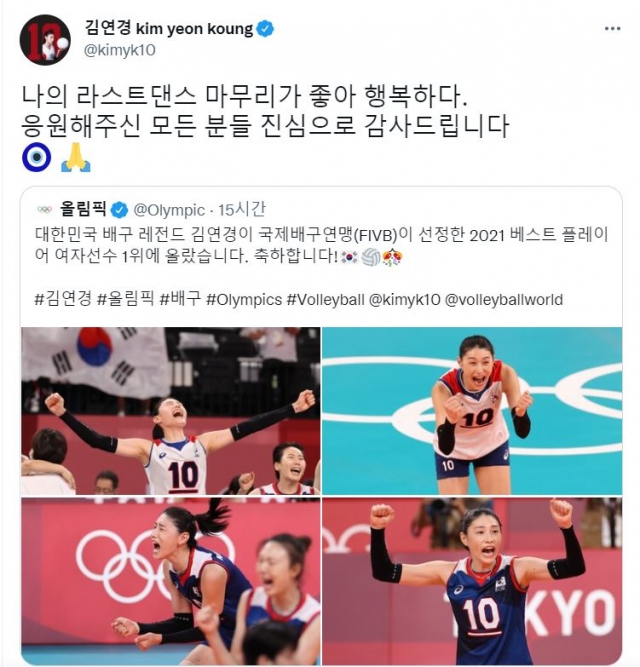Click the Olympic rings avatar in quoted tweet
Image resolution: width=640 pixels, height=667 pixels.
coord(44,209)
